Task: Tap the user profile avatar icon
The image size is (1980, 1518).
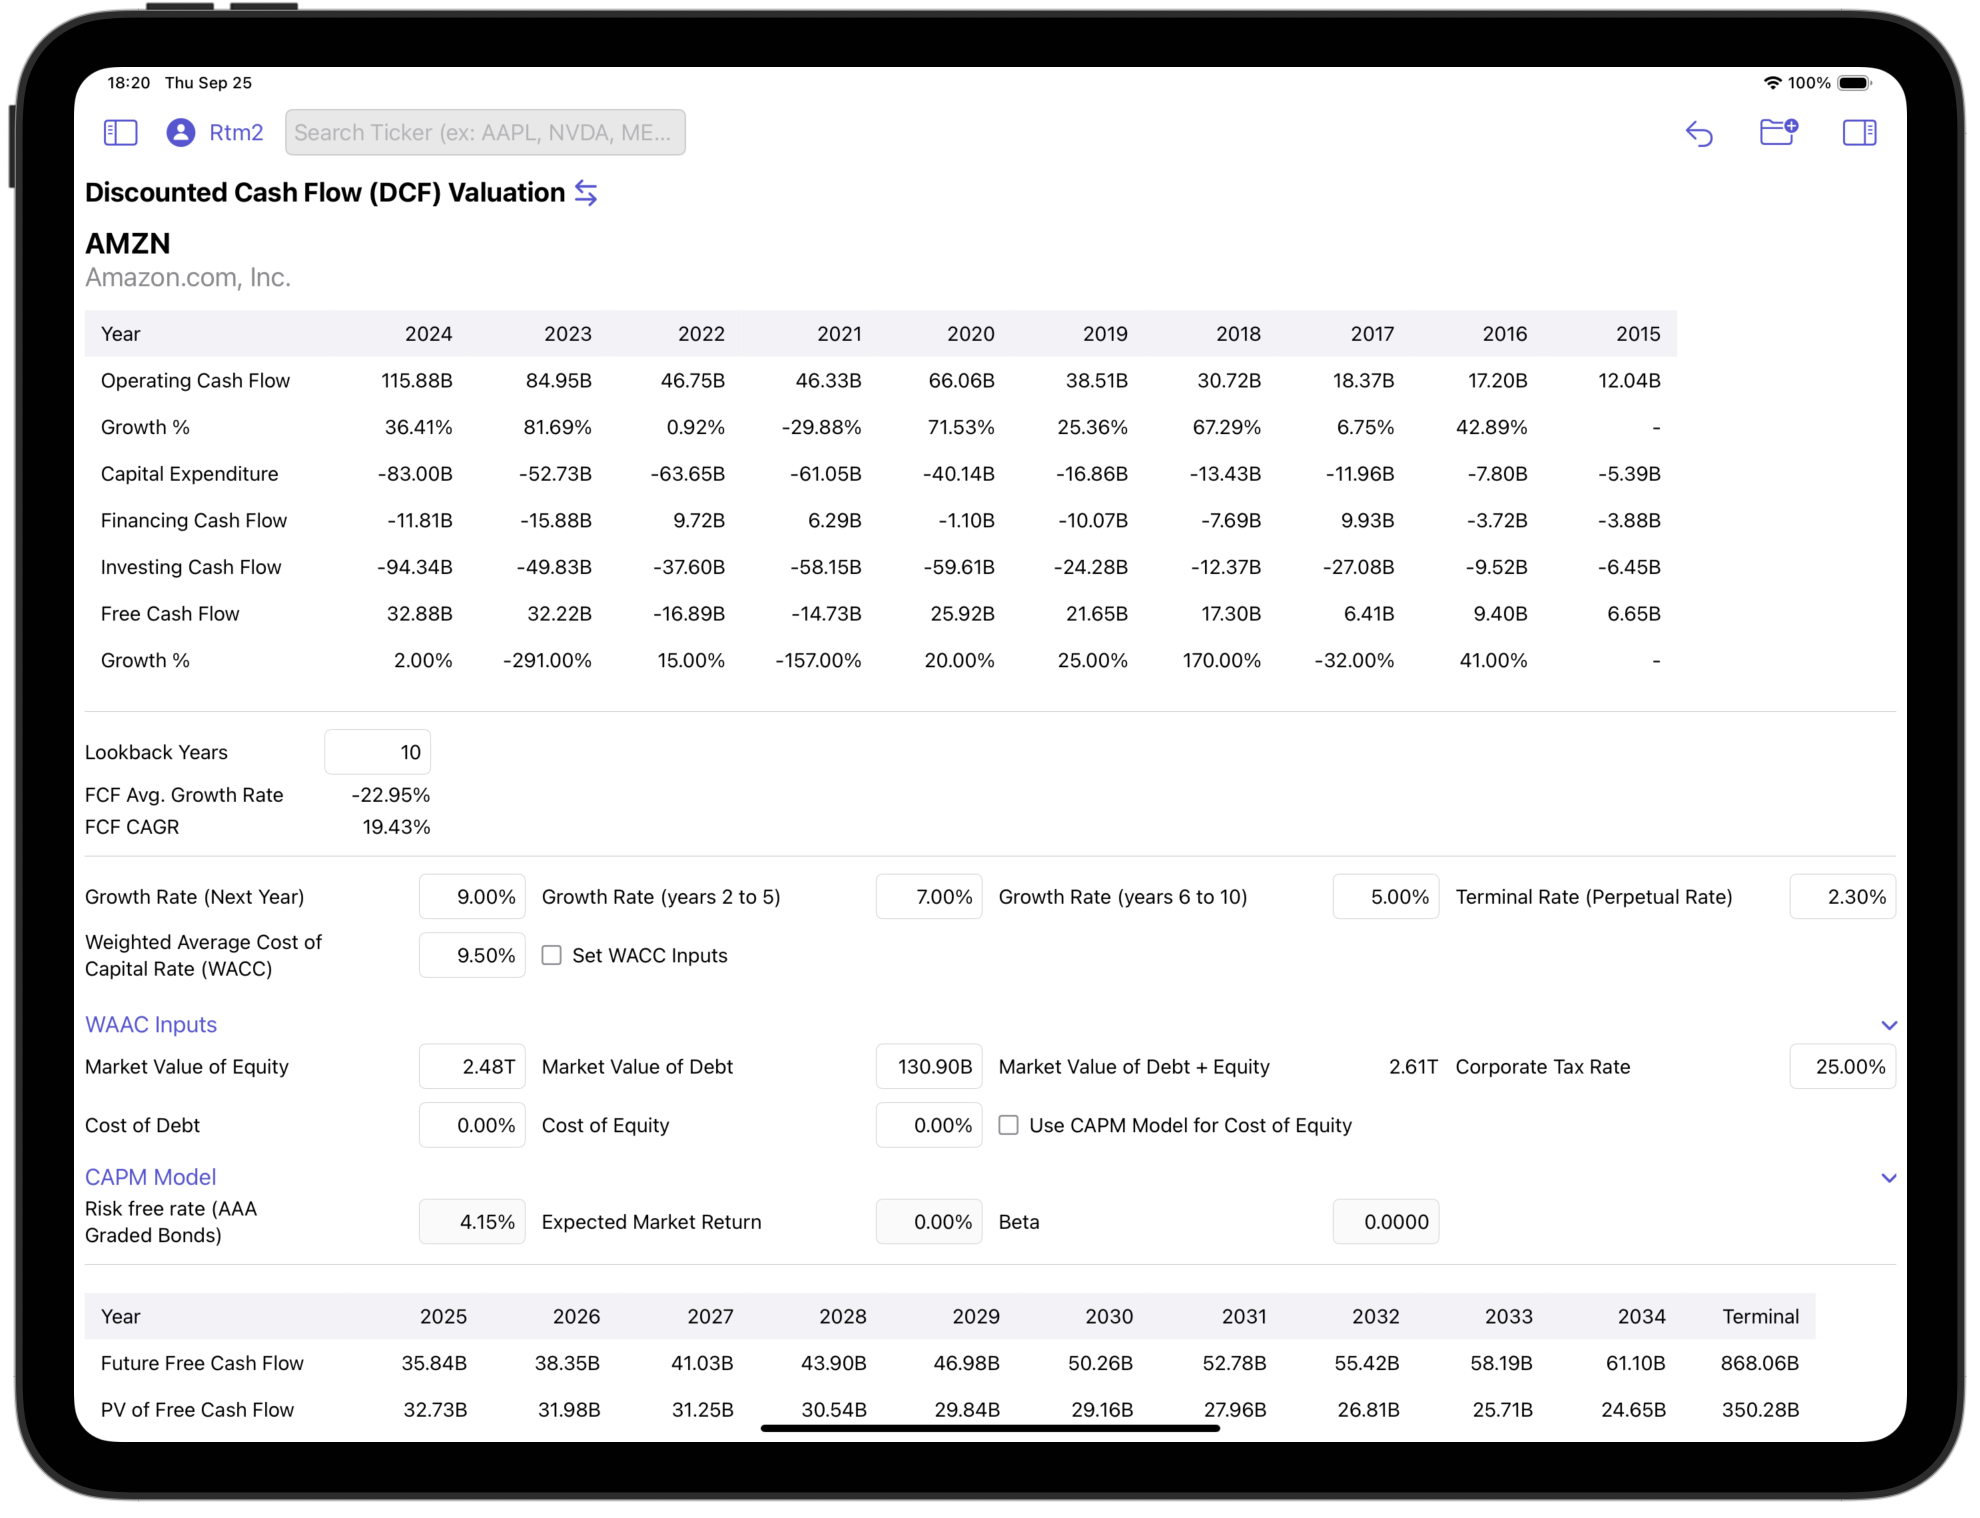Action: pyautogui.click(x=181, y=133)
